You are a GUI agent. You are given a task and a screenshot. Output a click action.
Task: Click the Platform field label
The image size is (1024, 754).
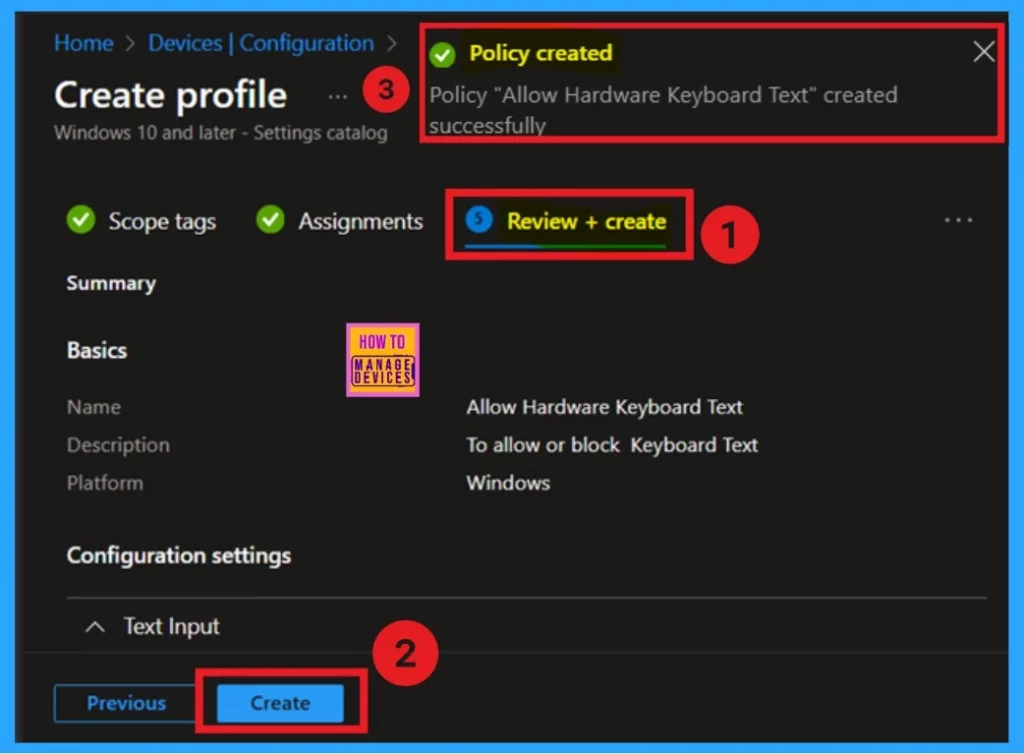(104, 483)
